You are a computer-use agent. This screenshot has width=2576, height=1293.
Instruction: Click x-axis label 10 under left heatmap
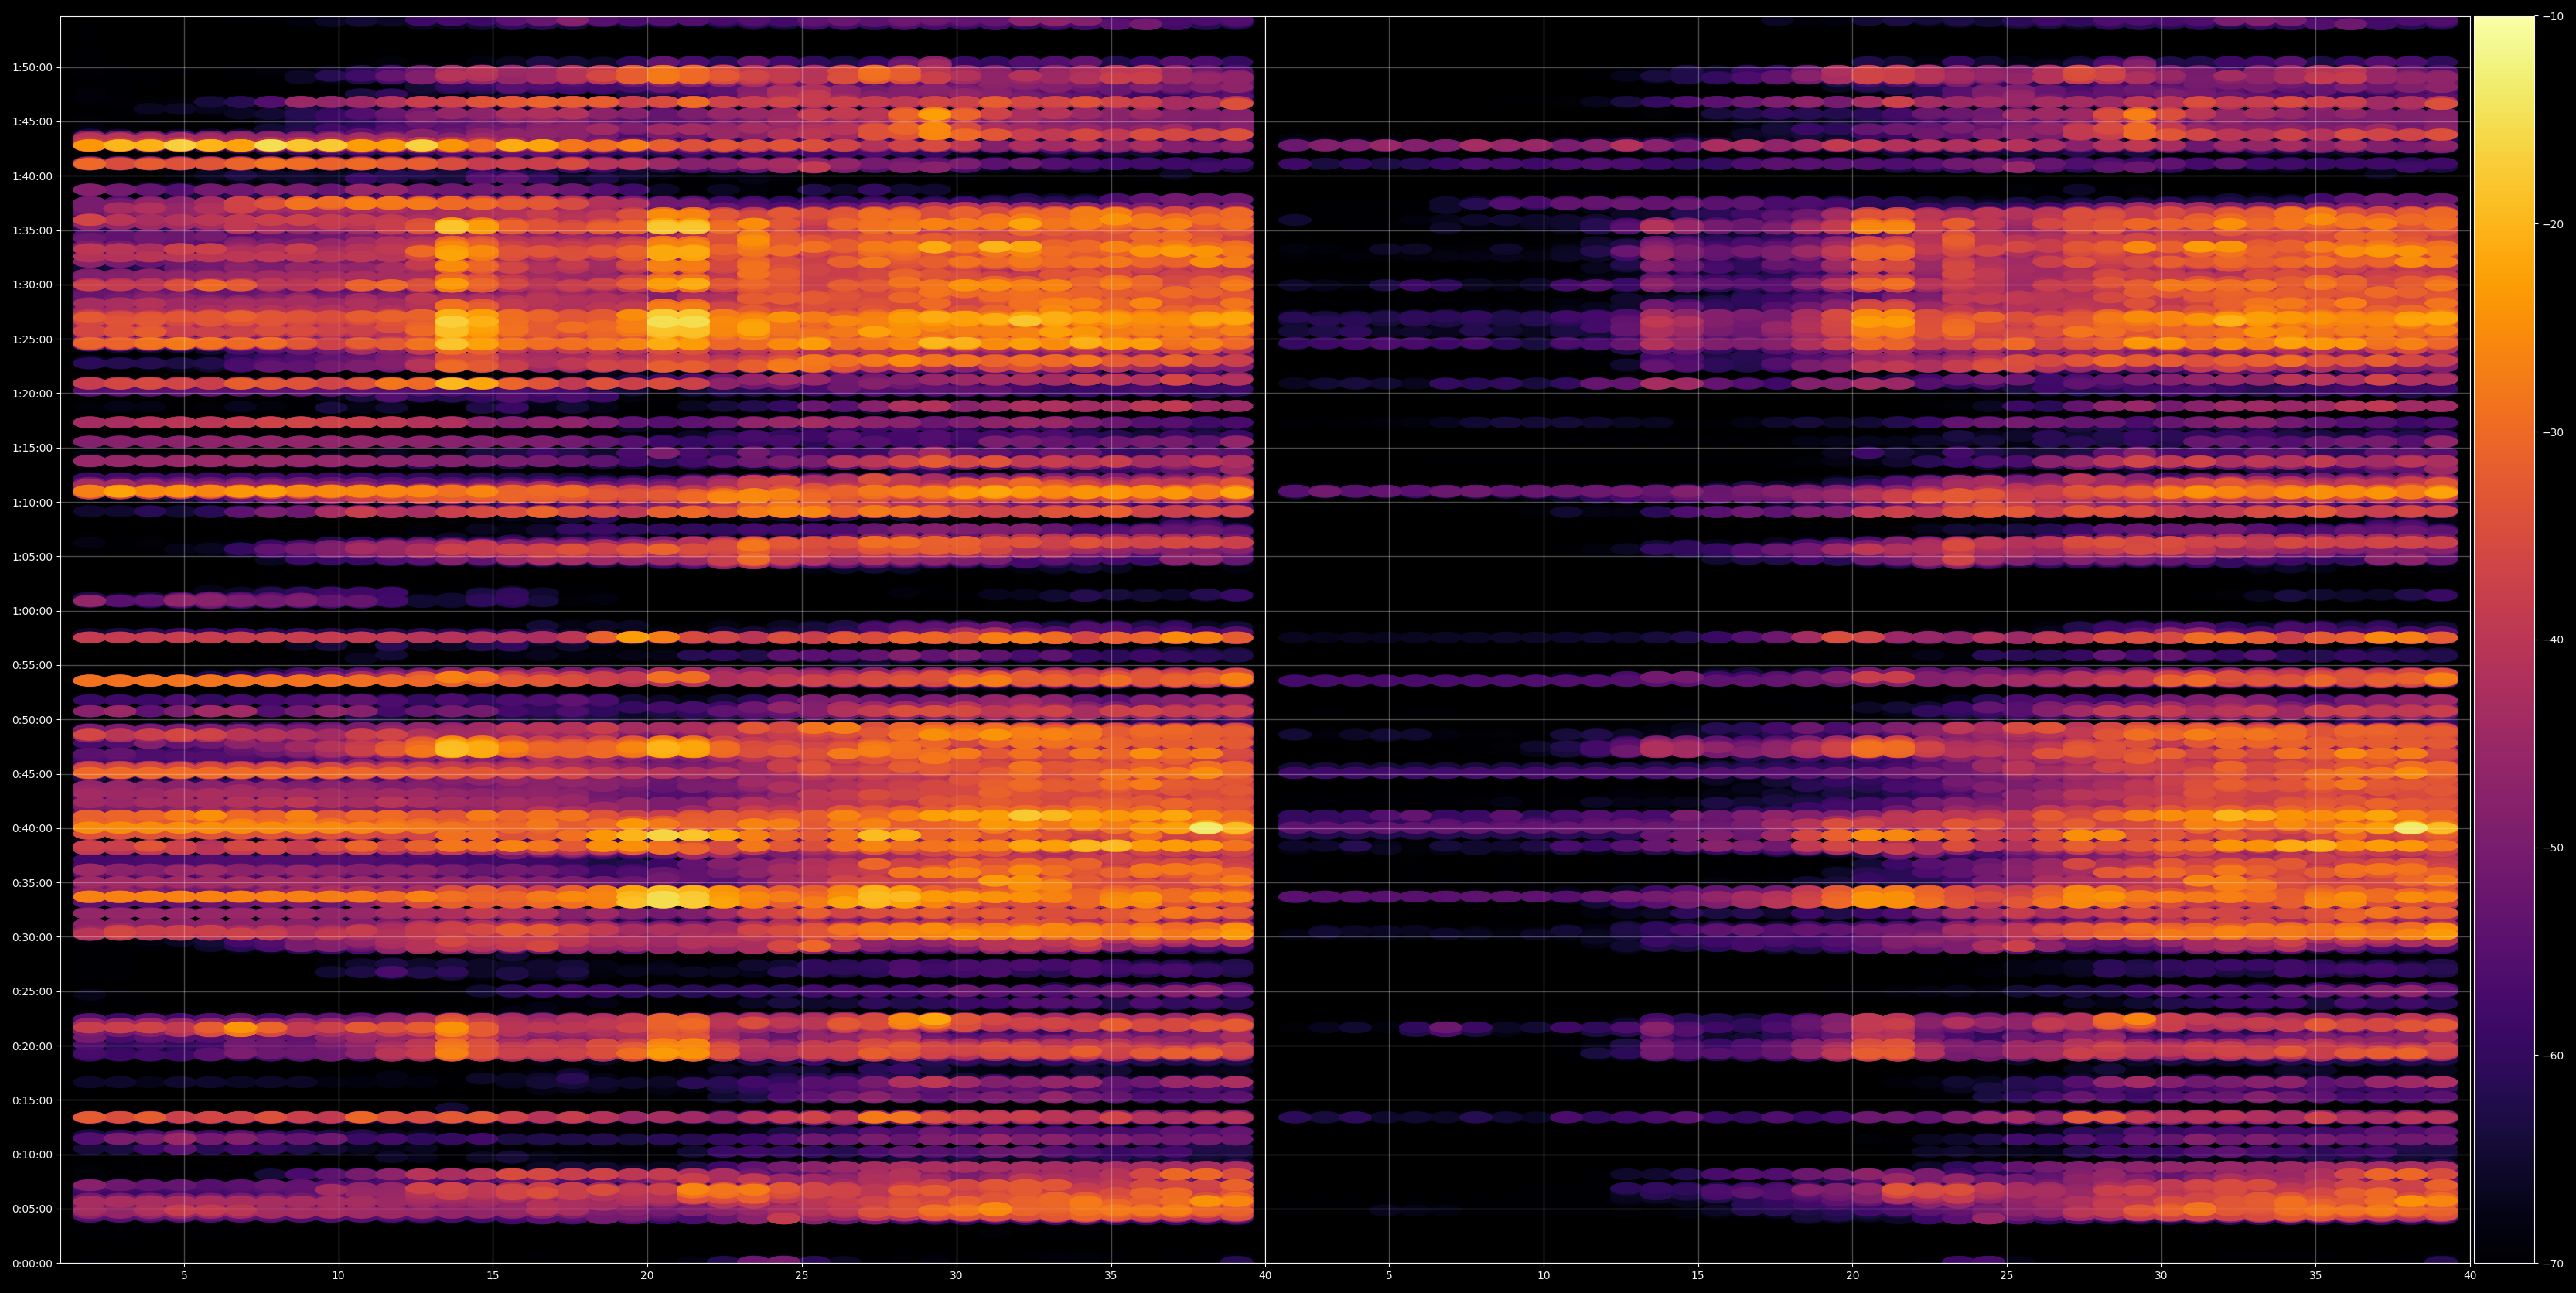pos(338,1276)
